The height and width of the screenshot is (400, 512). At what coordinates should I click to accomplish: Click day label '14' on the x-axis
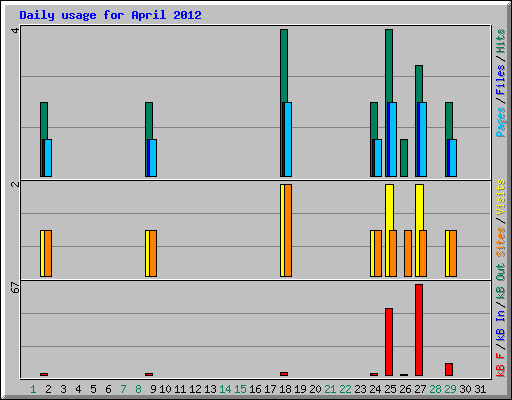(225, 389)
